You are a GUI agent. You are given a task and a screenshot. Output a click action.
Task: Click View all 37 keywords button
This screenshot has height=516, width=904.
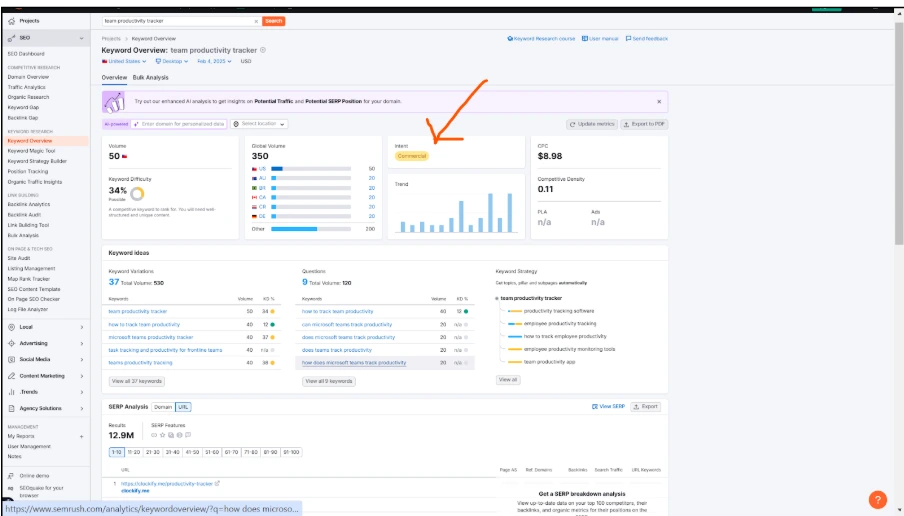click(x=137, y=381)
